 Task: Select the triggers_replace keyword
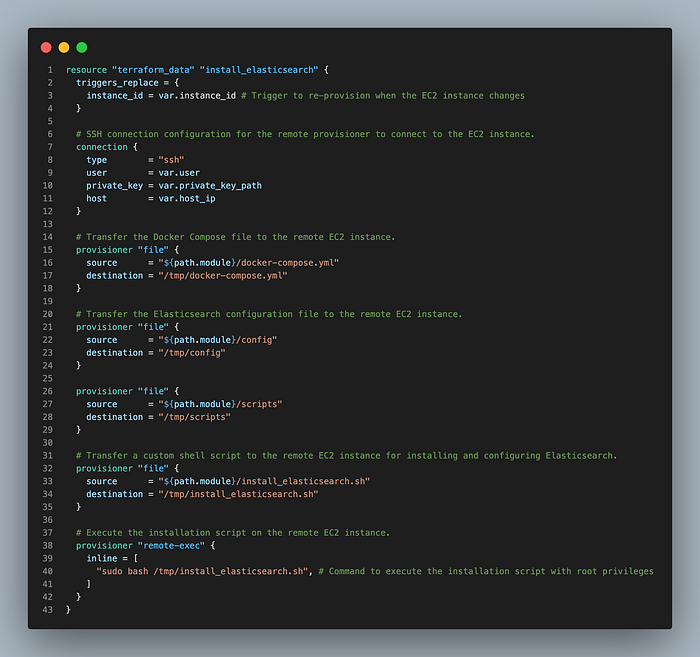[117, 83]
